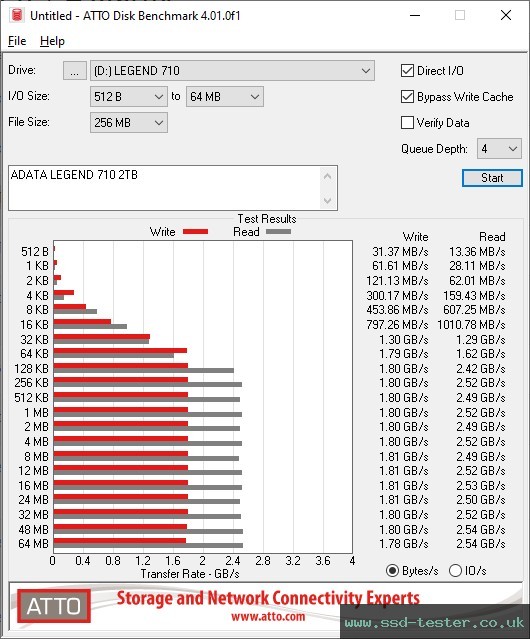The width and height of the screenshot is (530, 639).
Task: Click the 48 MB chart row label
Action: tap(33, 529)
